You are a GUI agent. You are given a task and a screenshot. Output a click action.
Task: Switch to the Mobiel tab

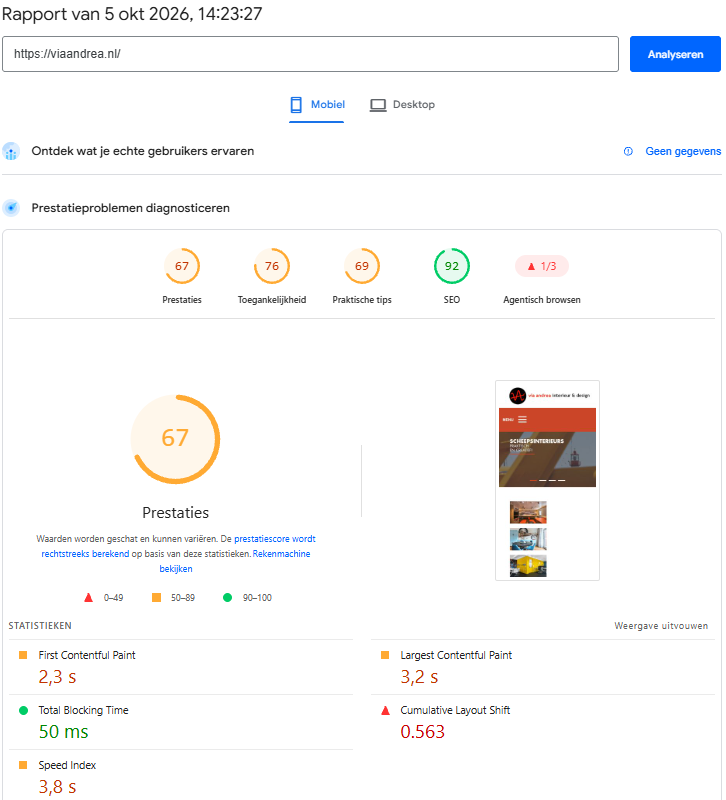[x=317, y=105]
